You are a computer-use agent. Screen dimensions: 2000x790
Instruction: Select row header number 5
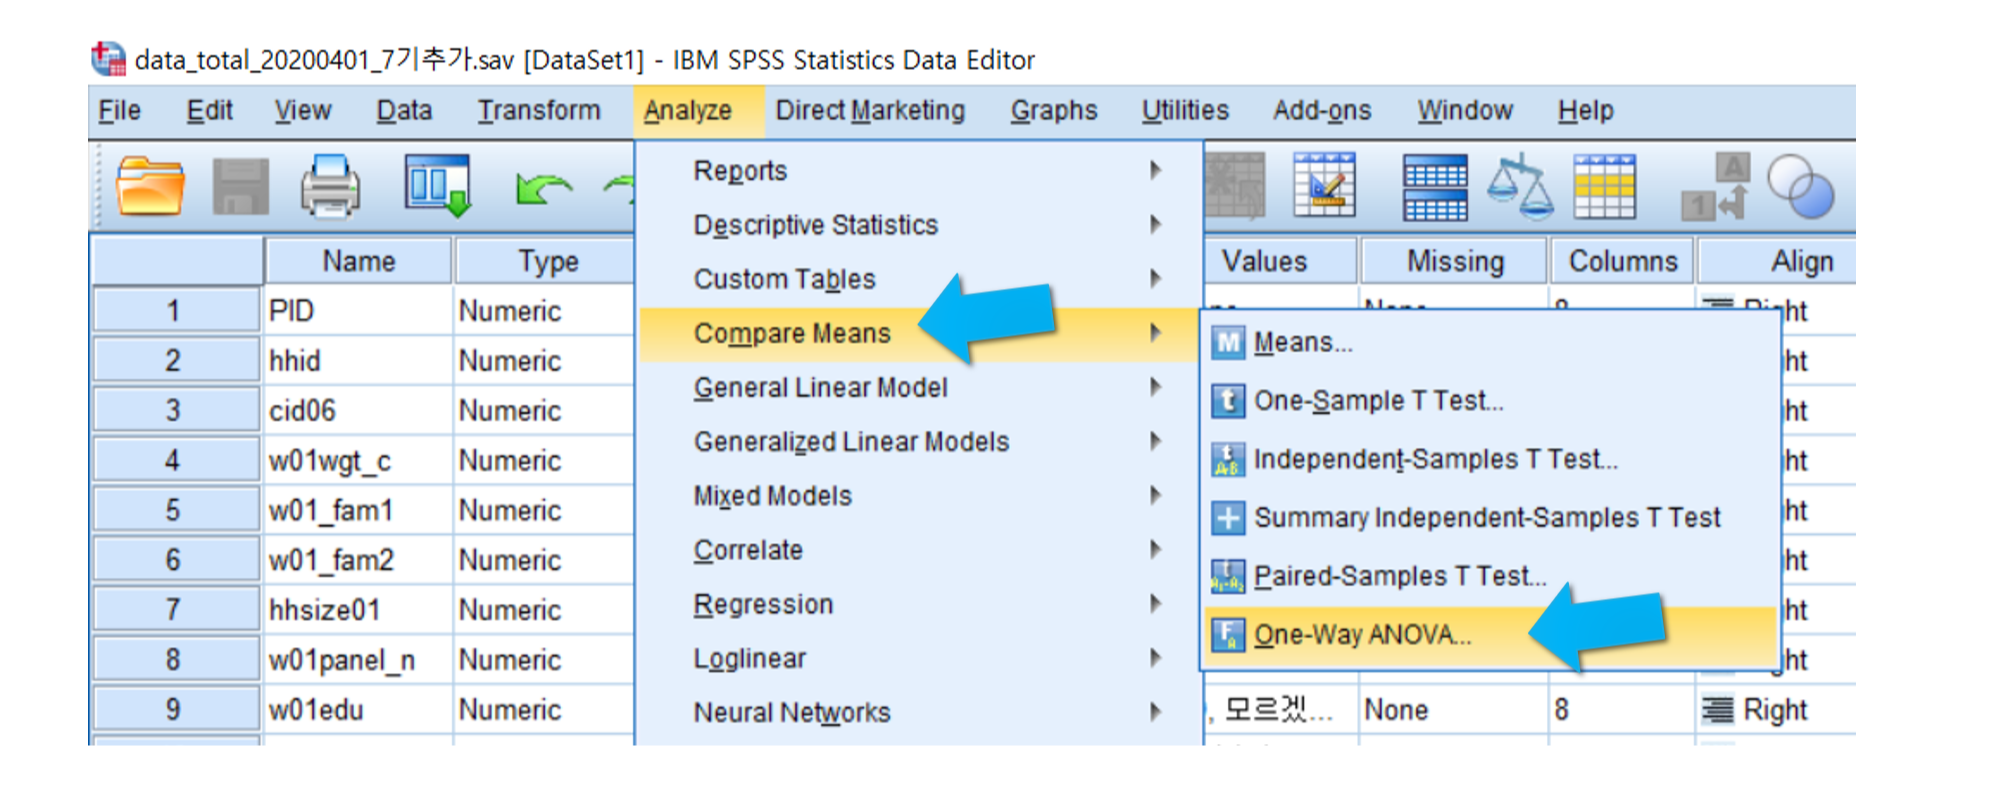coord(176,510)
